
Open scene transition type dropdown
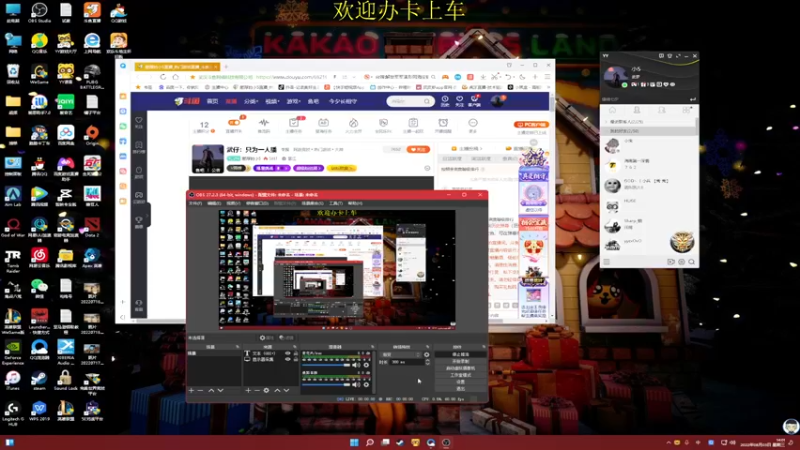pos(401,355)
